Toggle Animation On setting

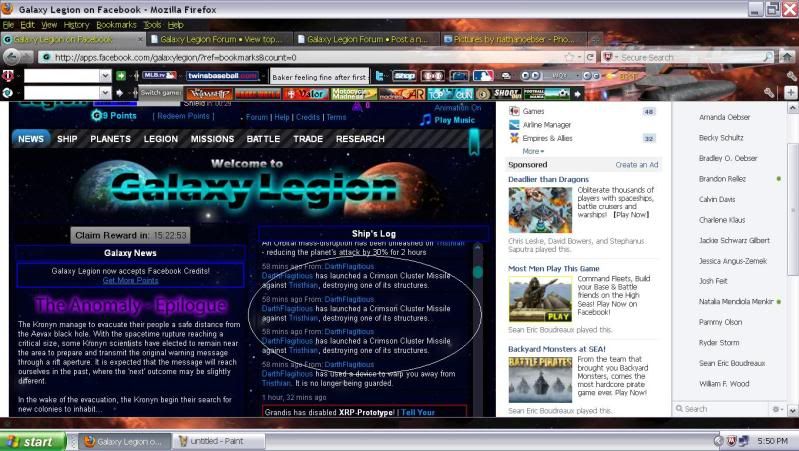tap(458, 108)
